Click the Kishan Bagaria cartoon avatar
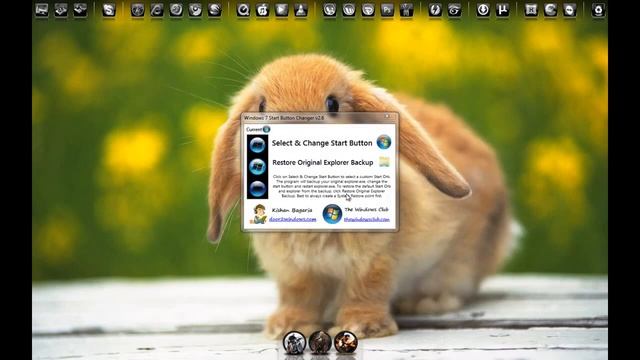 (x=259, y=214)
